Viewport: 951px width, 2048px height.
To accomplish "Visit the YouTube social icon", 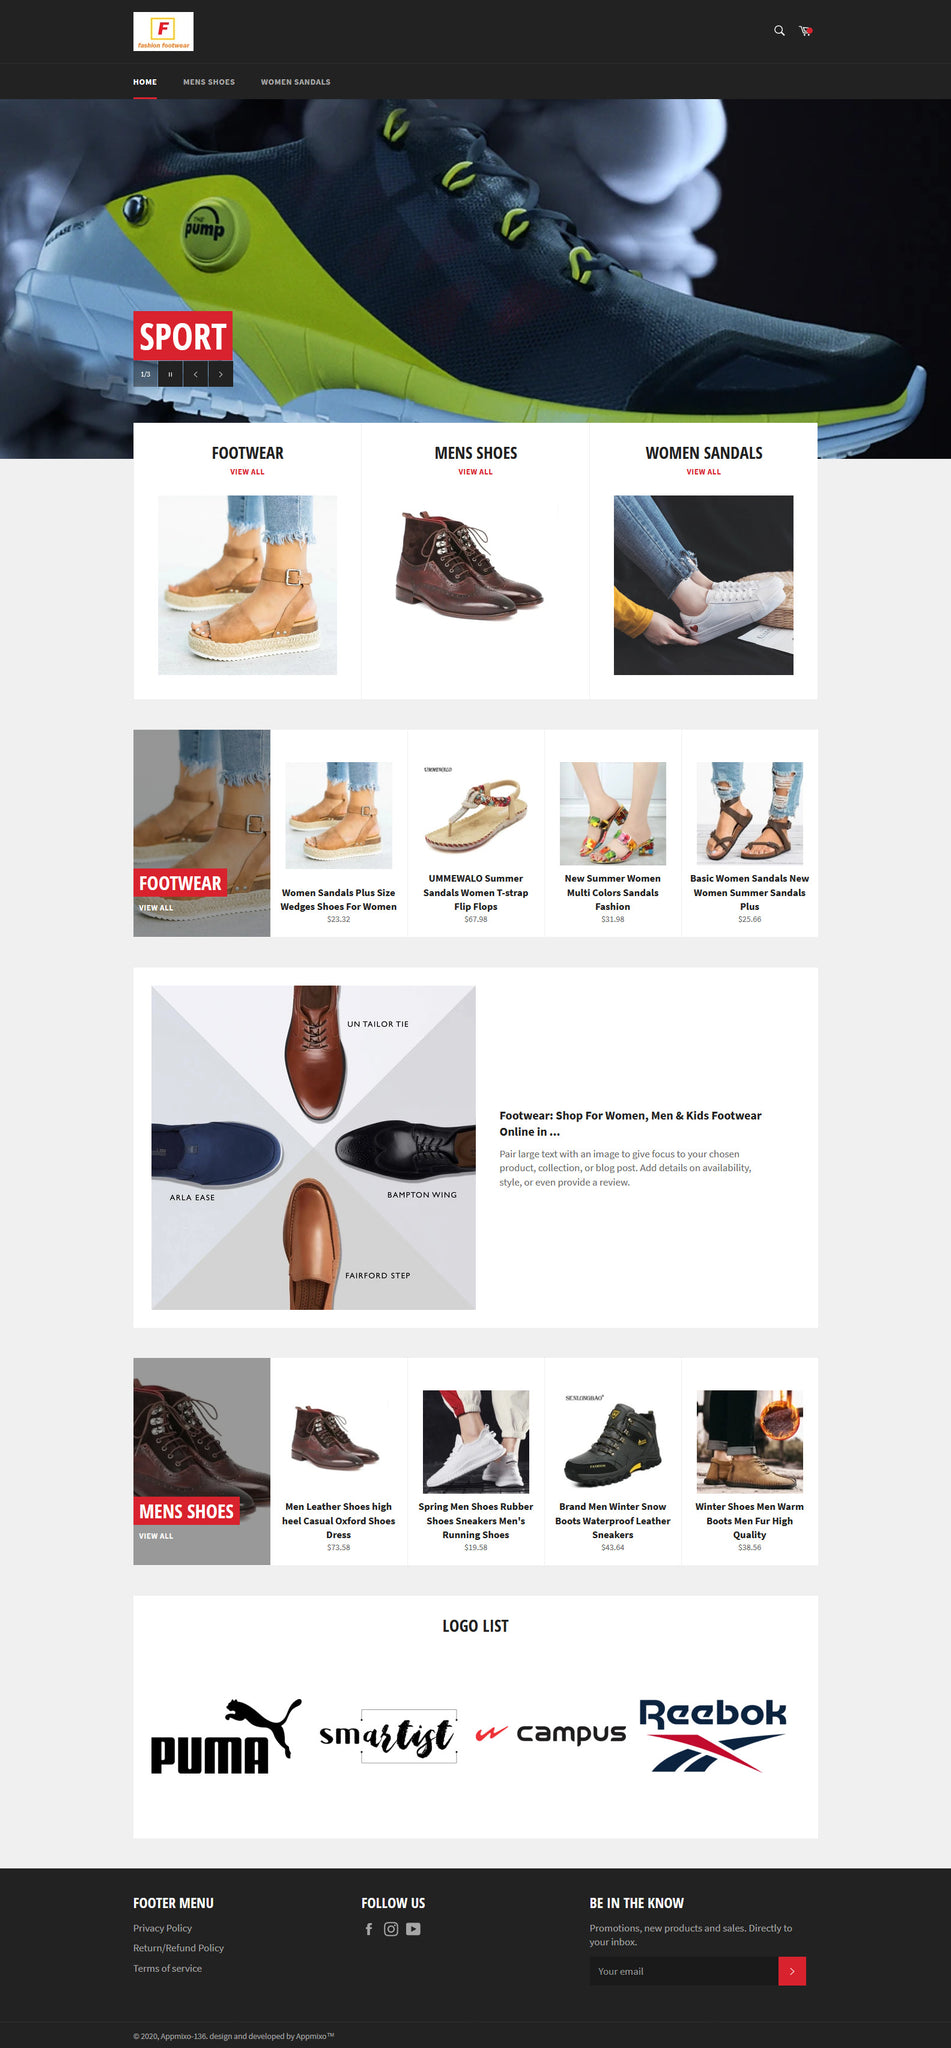I will [x=413, y=1929].
